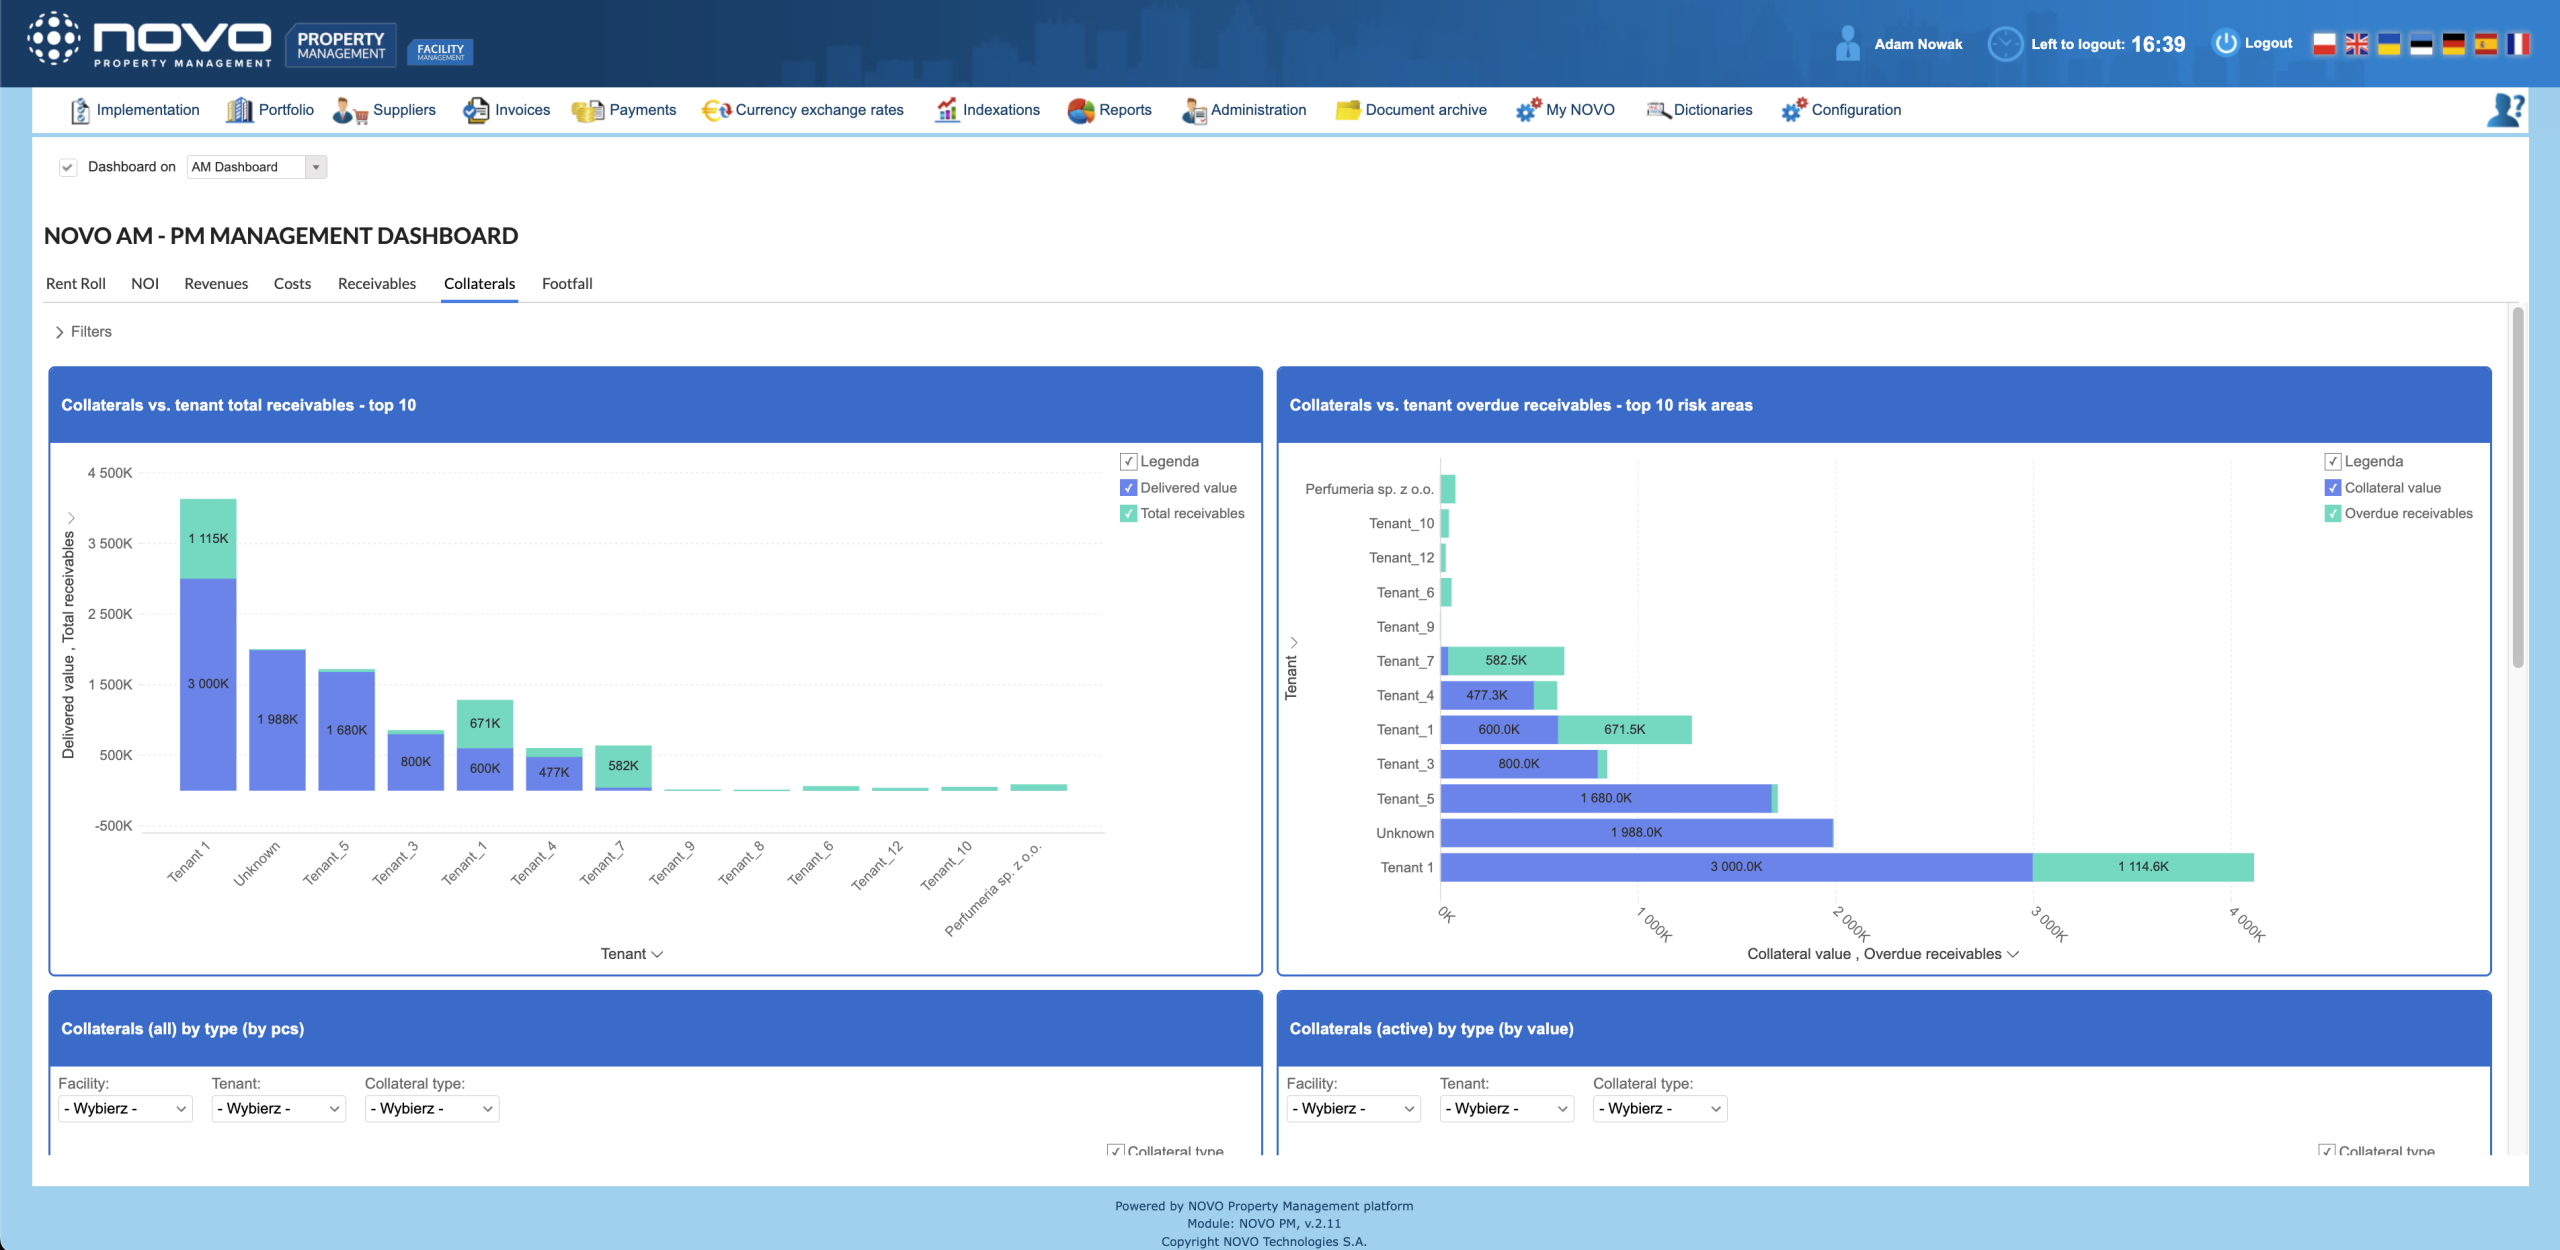Click the Tenant 1 3 000K blue bar

(x=208, y=685)
